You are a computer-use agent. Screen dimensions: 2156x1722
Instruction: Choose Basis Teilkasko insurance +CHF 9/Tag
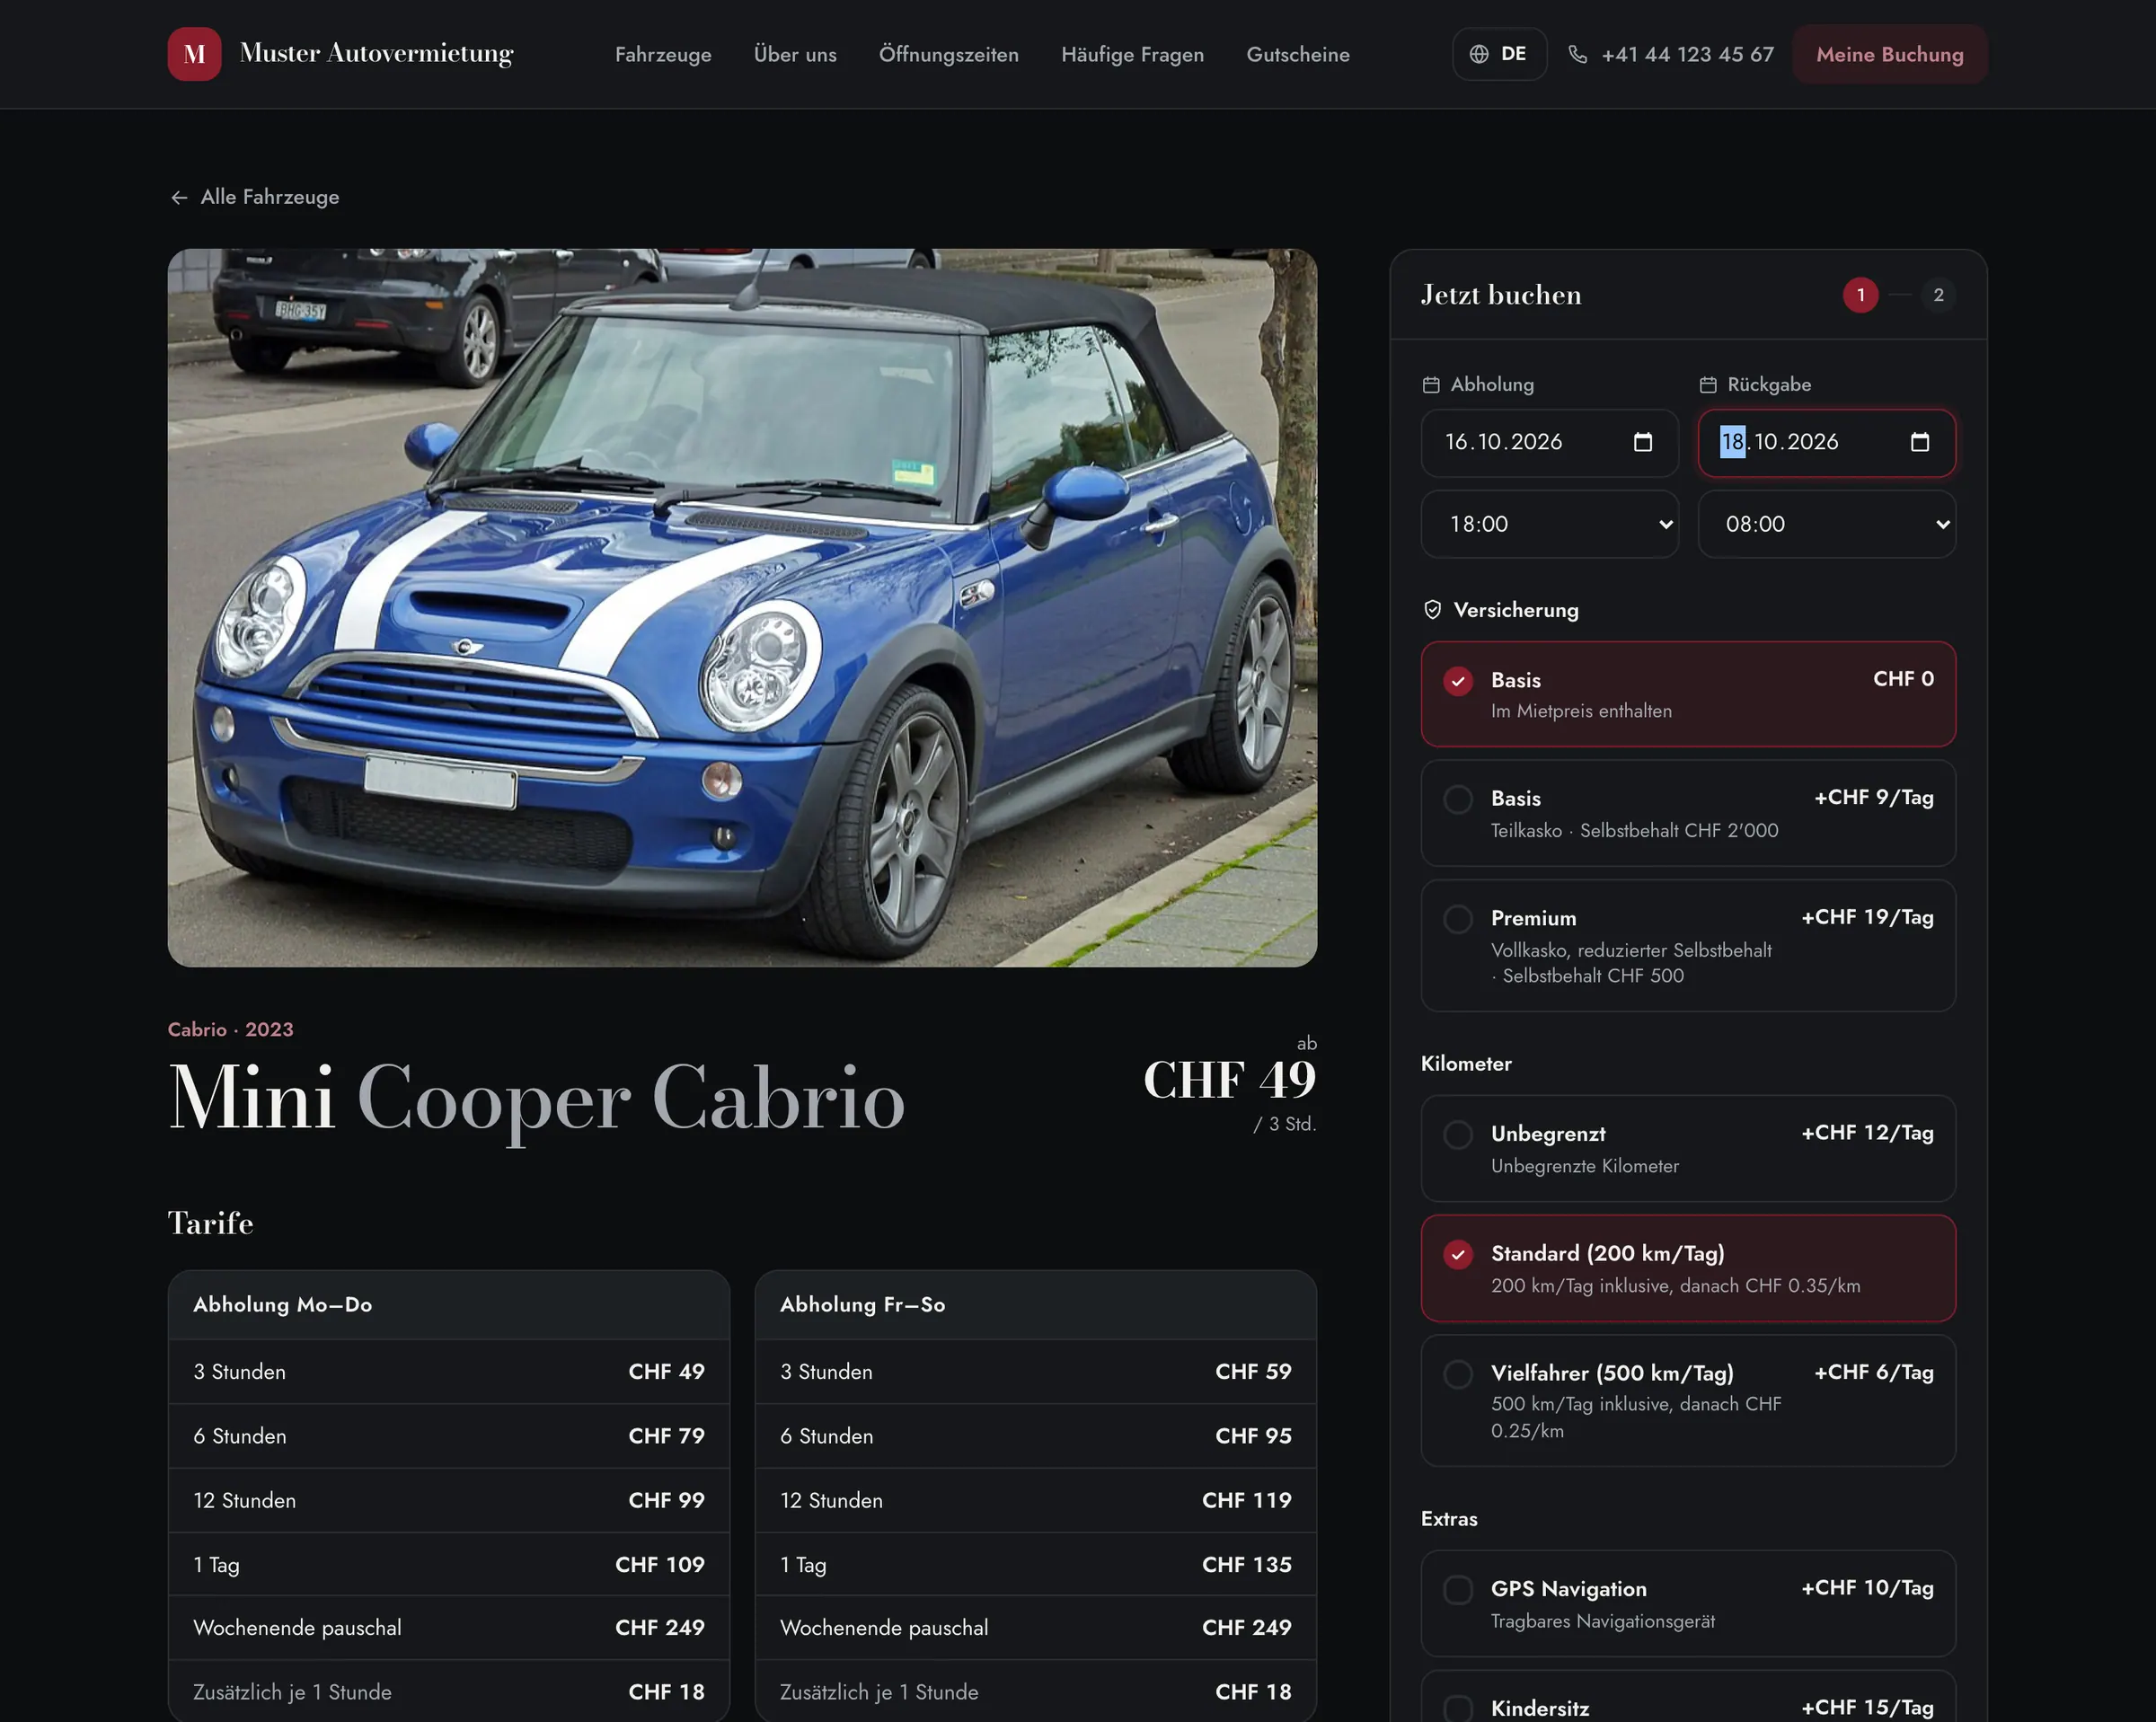1688,813
